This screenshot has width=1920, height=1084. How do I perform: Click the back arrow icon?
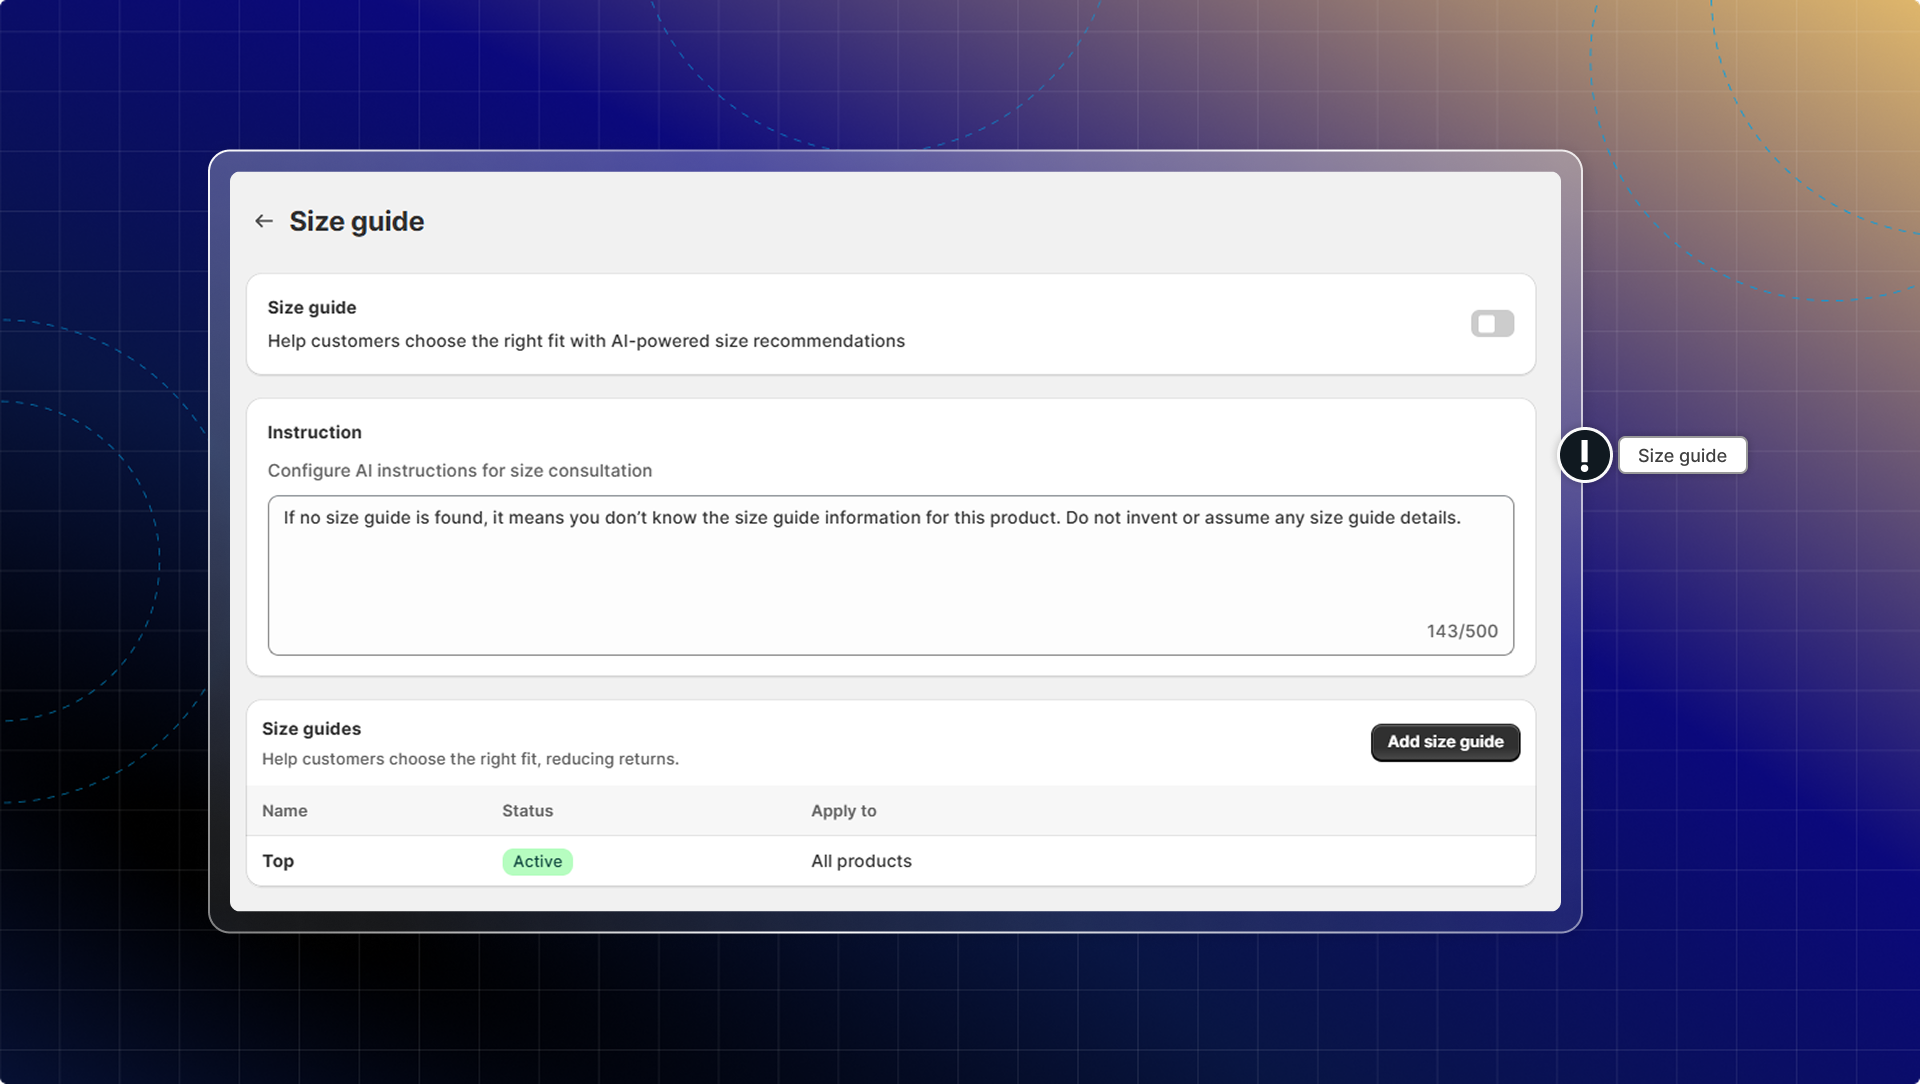[x=264, y=221]
